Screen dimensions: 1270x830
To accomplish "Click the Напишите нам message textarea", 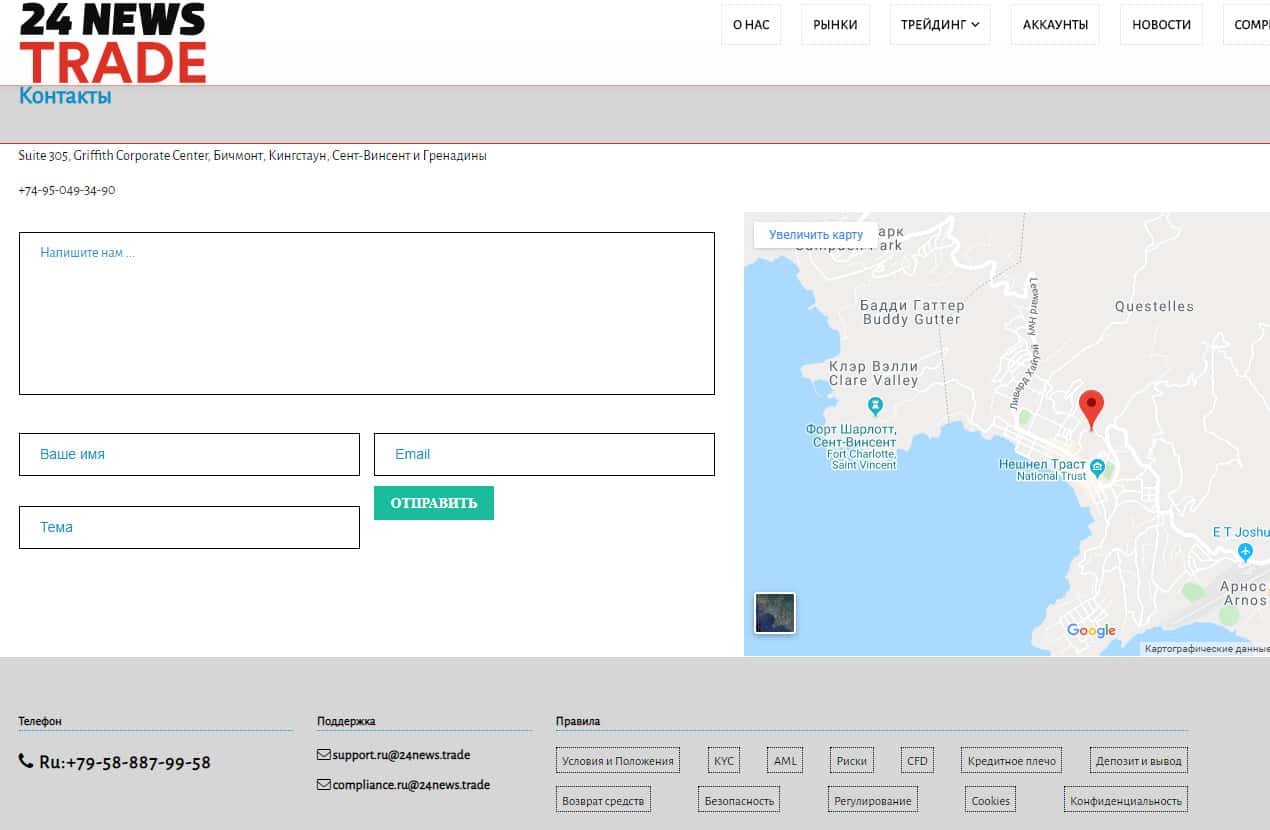I will (x=366, y=313).
